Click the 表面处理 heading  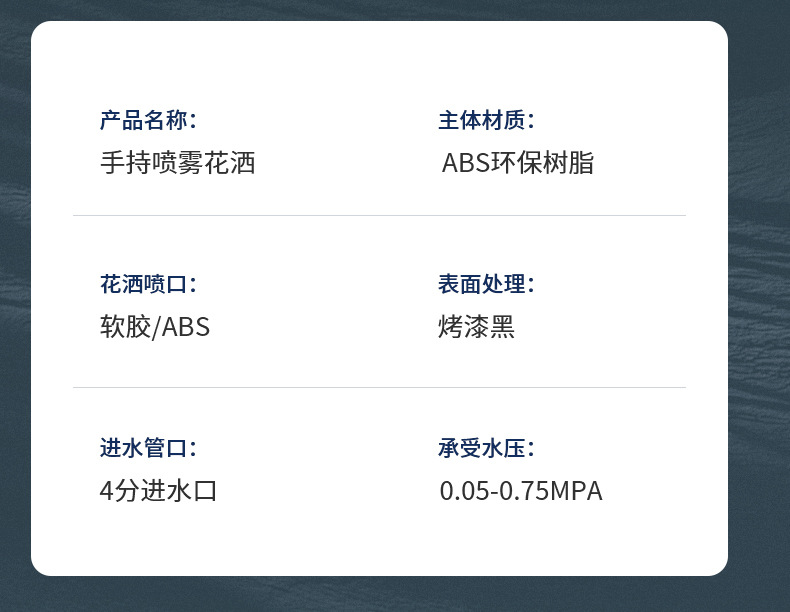coord(486,284)
